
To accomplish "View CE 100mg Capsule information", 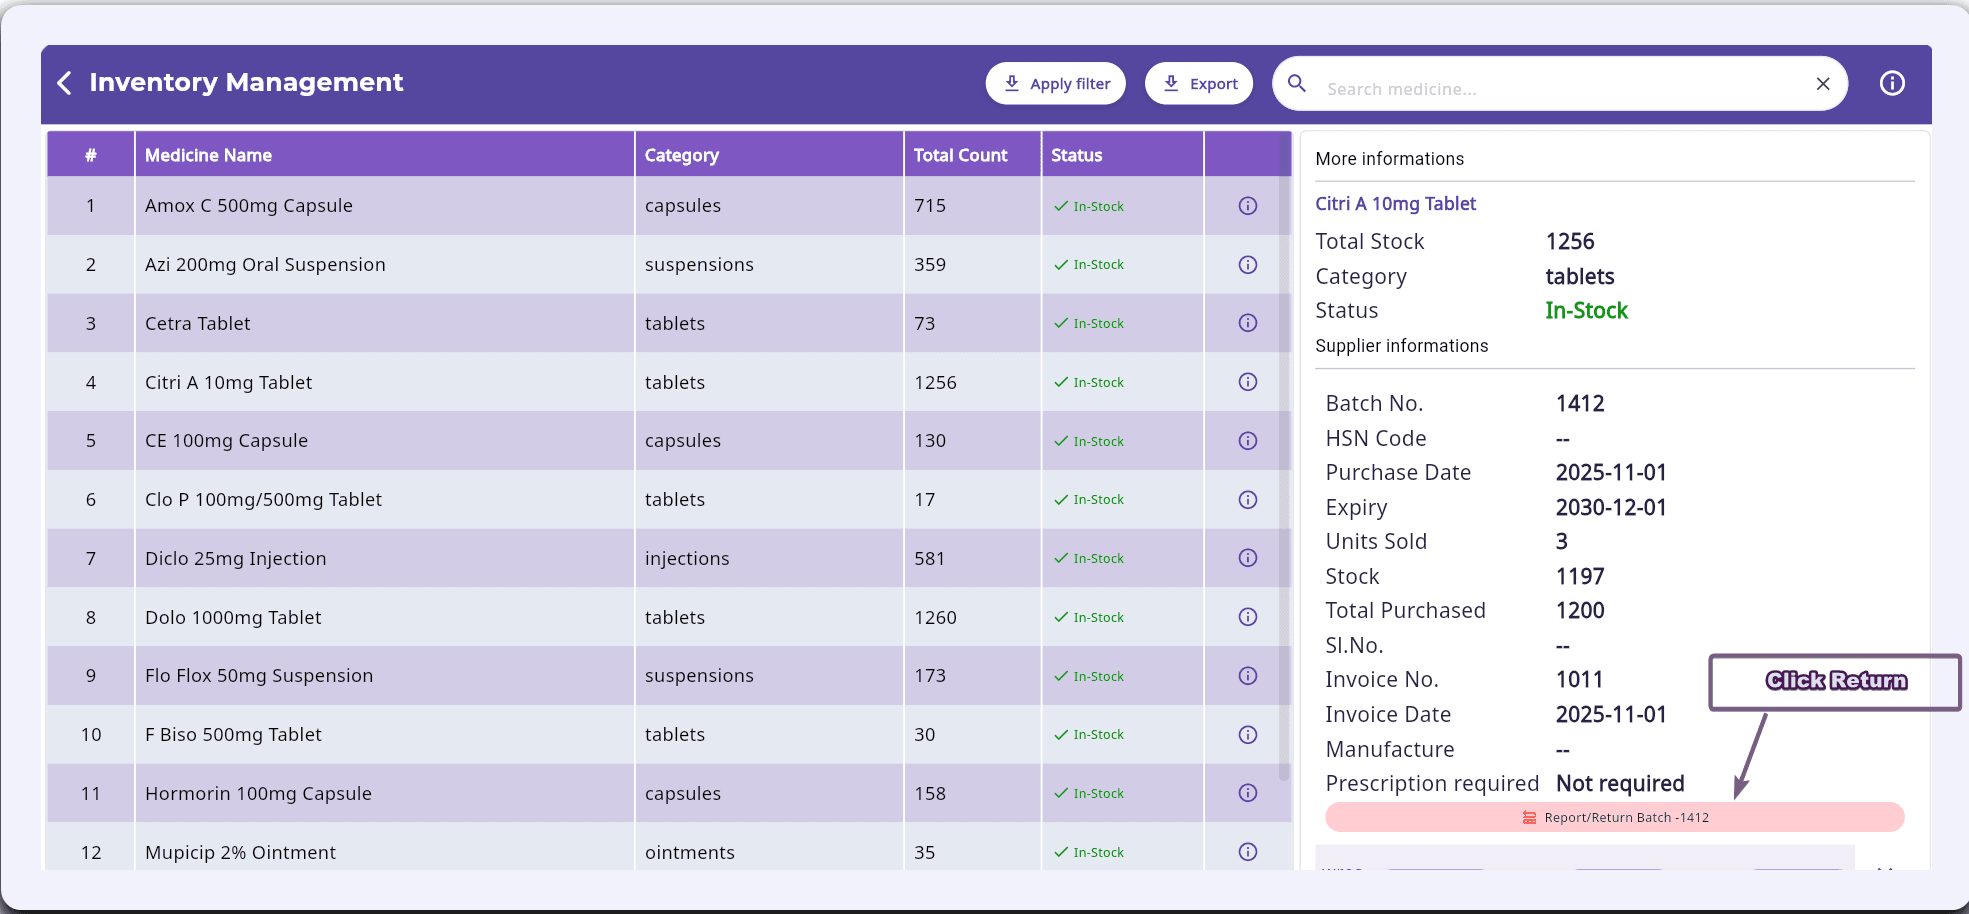I will click(x=1248, y=441).
